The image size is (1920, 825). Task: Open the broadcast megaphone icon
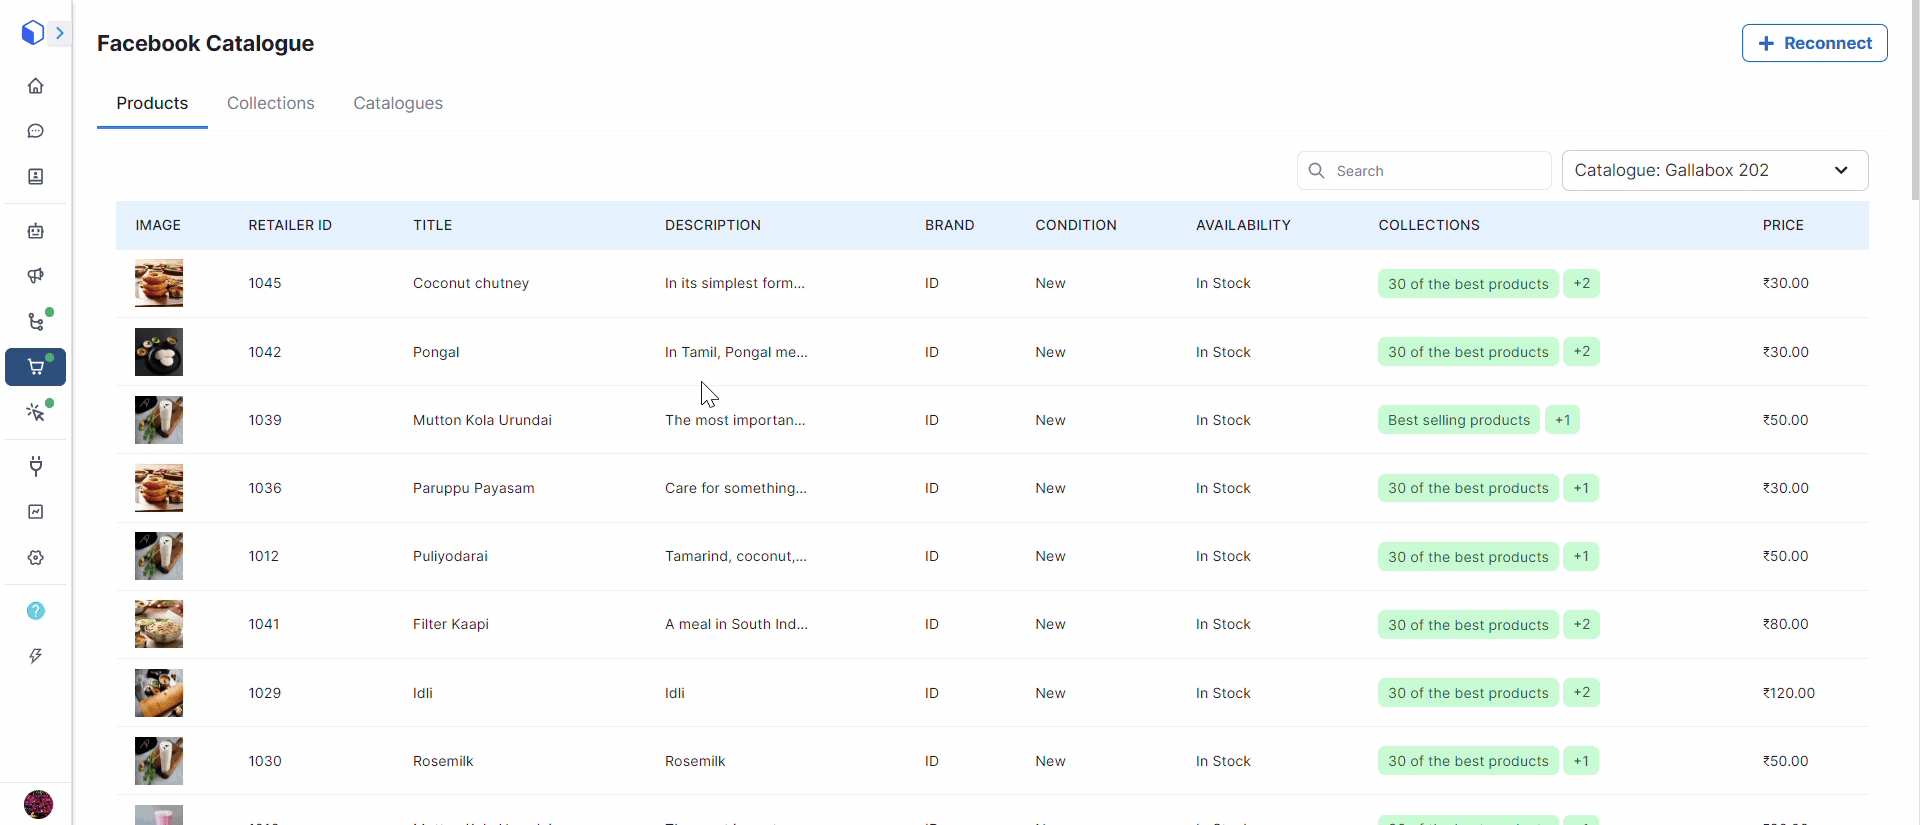coord(36,276)
